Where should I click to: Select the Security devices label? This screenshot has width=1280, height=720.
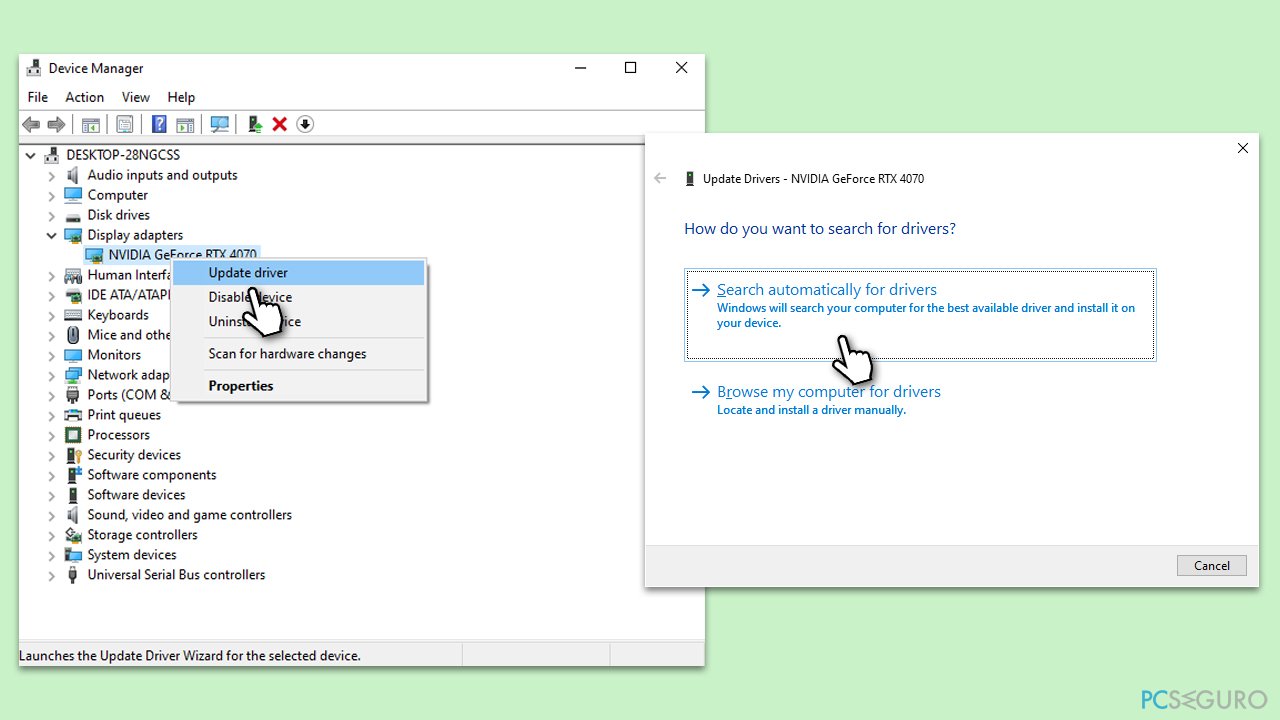(x=134, y=455)
